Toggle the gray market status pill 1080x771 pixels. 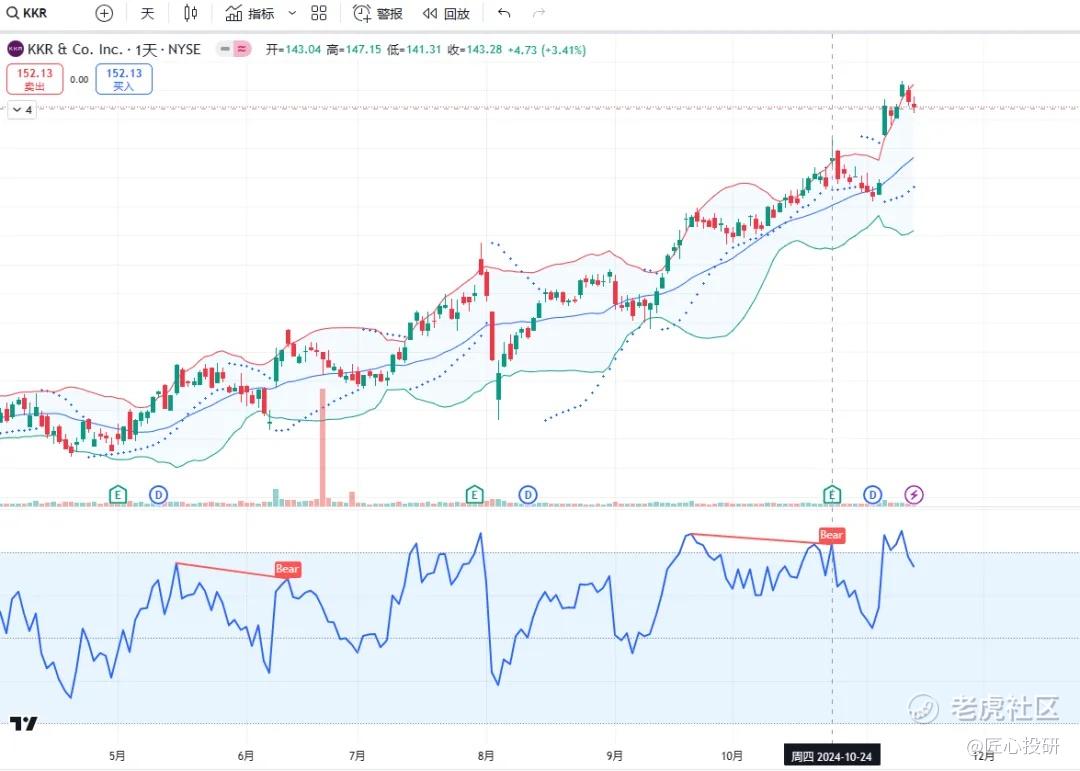(x=225, y=49)
